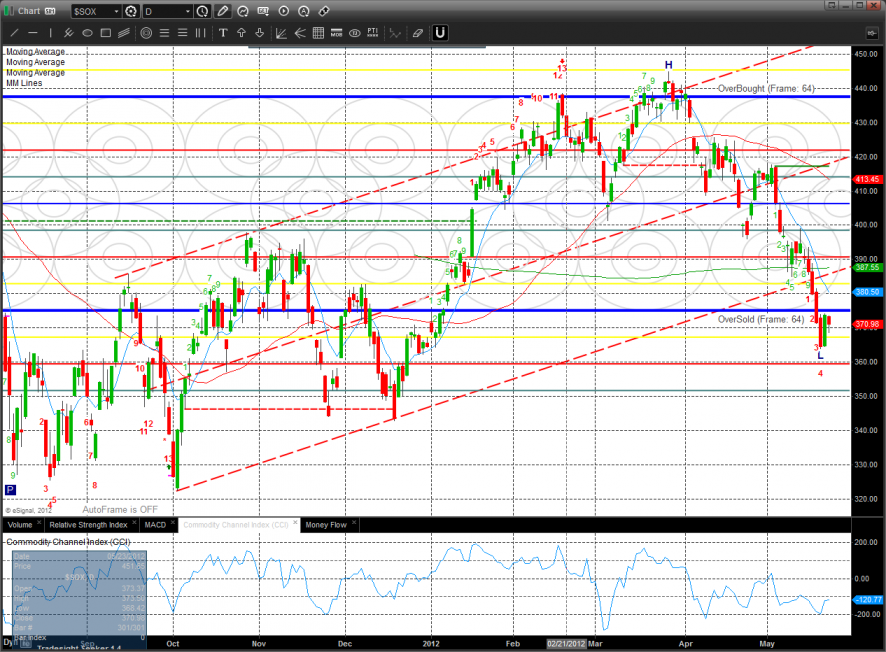Screen dimensions: 886x652
Task: Switch to the Money Flow tab
Action: tap(326, 525)
